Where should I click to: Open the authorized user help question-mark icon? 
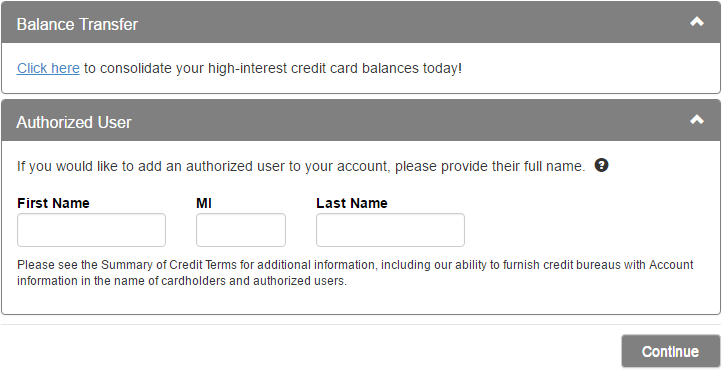[x=601, y=165]
